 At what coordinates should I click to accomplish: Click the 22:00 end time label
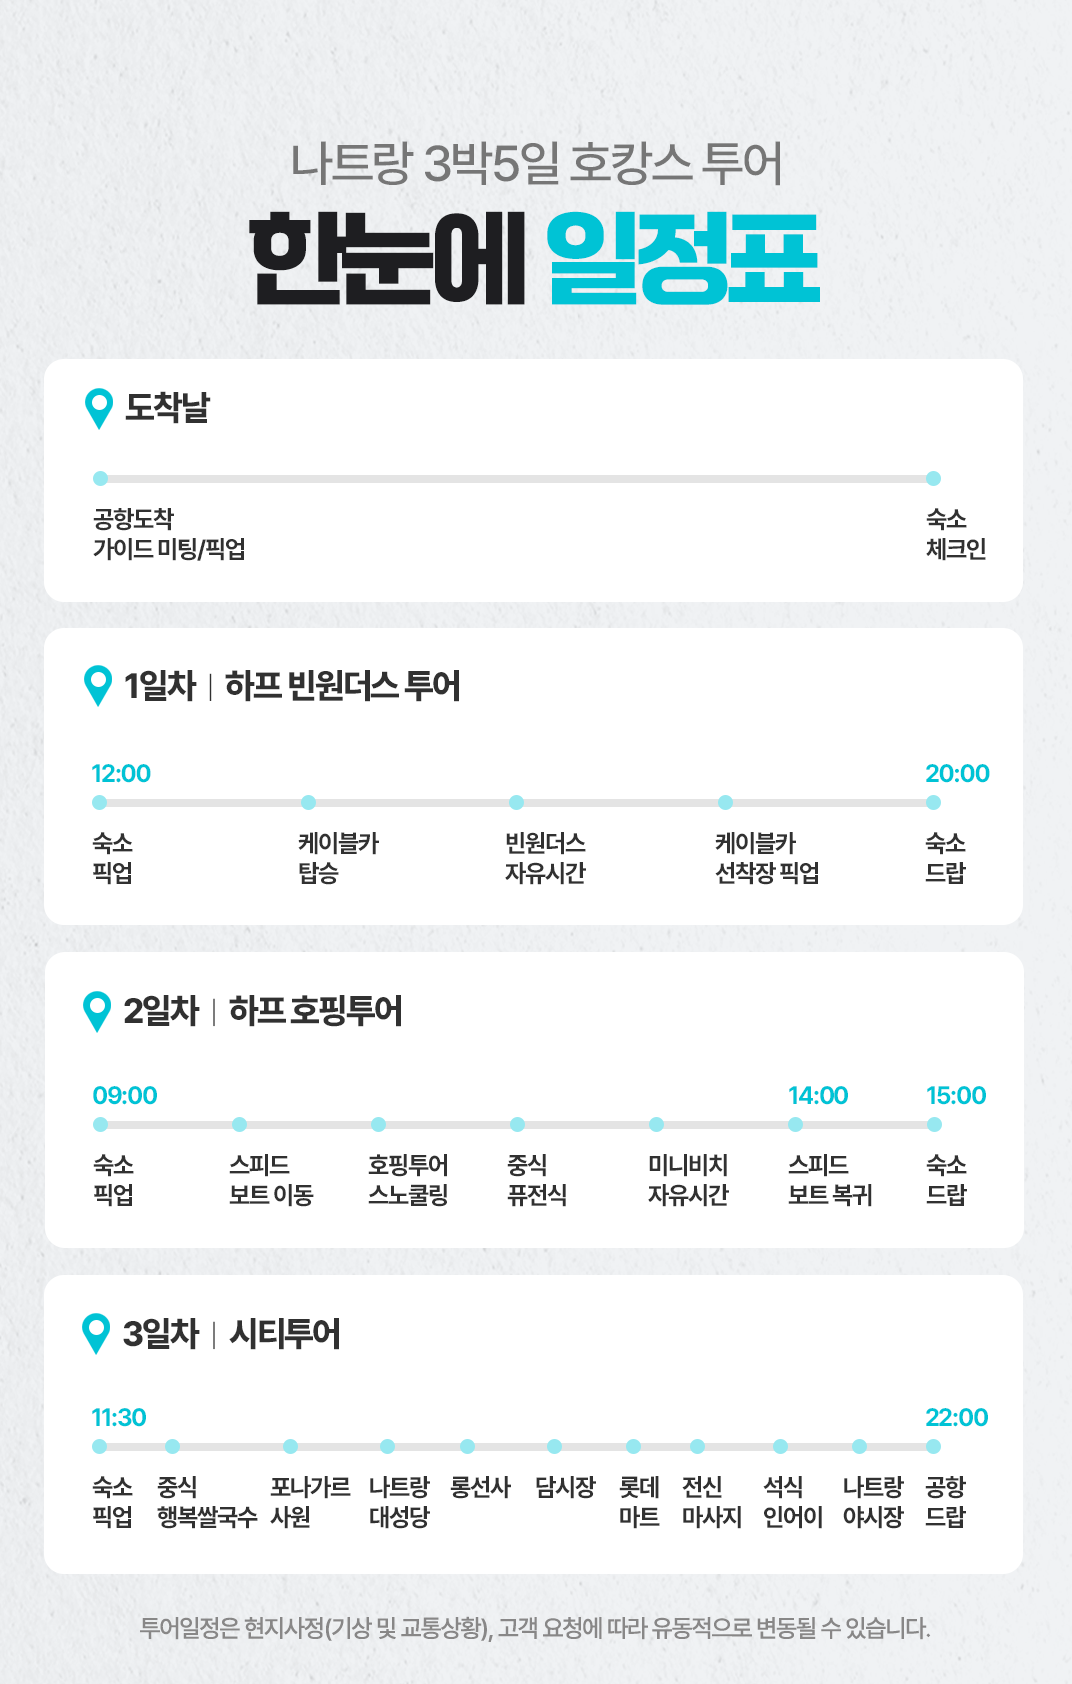point(956,1417)
